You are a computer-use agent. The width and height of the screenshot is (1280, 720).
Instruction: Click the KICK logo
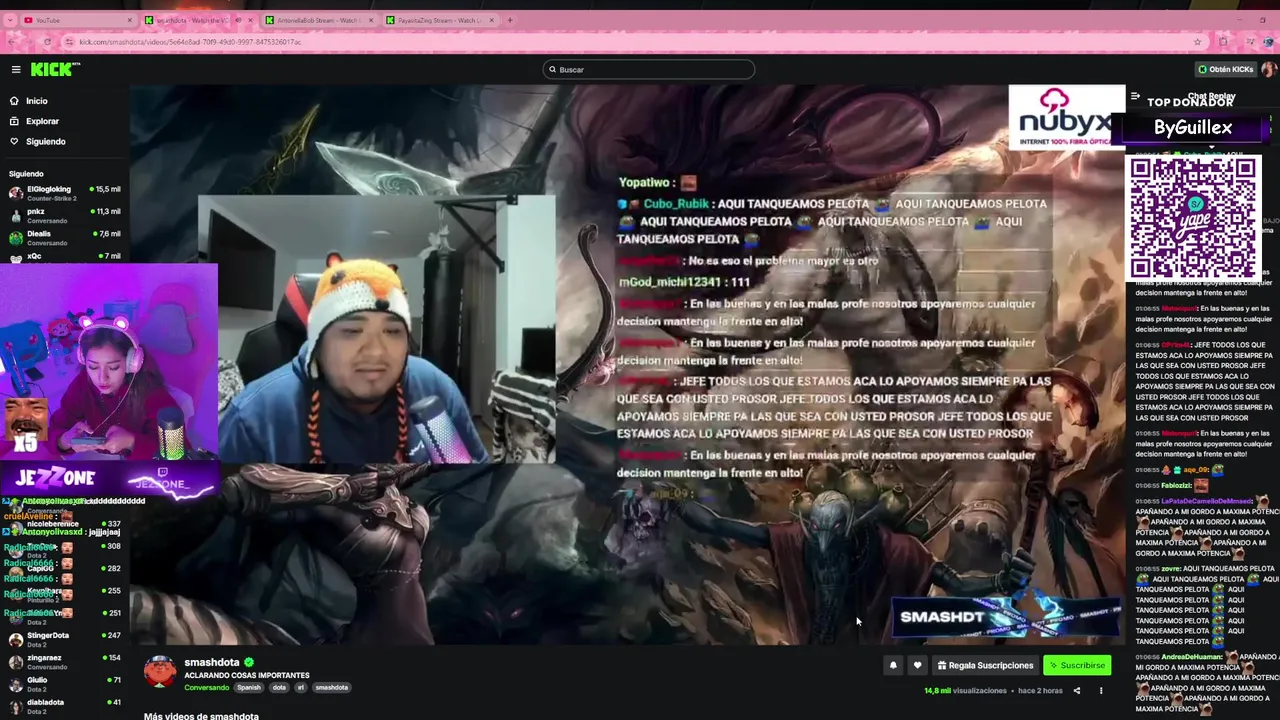coord(55,69)
